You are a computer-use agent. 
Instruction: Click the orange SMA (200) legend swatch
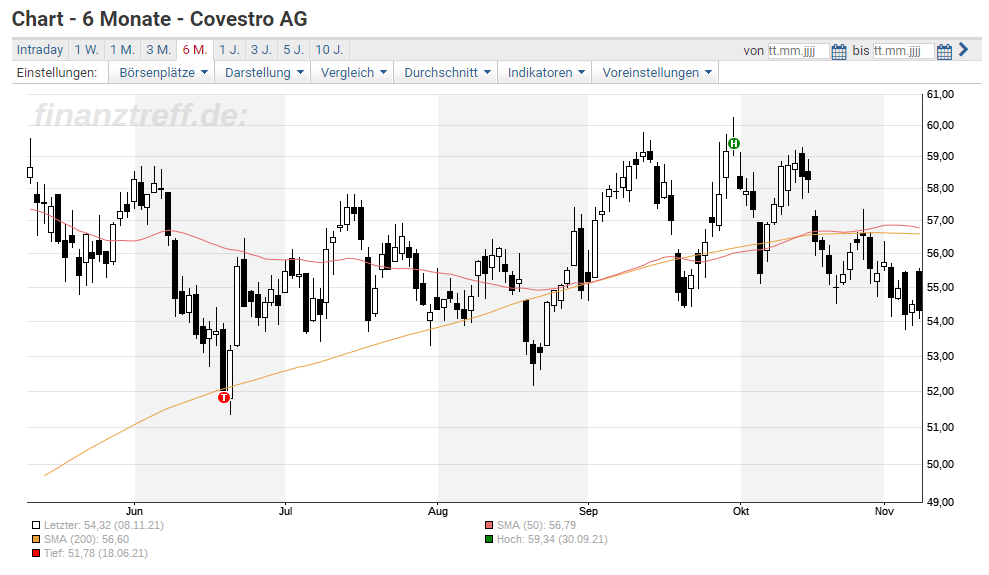click(x=36, y=539)
